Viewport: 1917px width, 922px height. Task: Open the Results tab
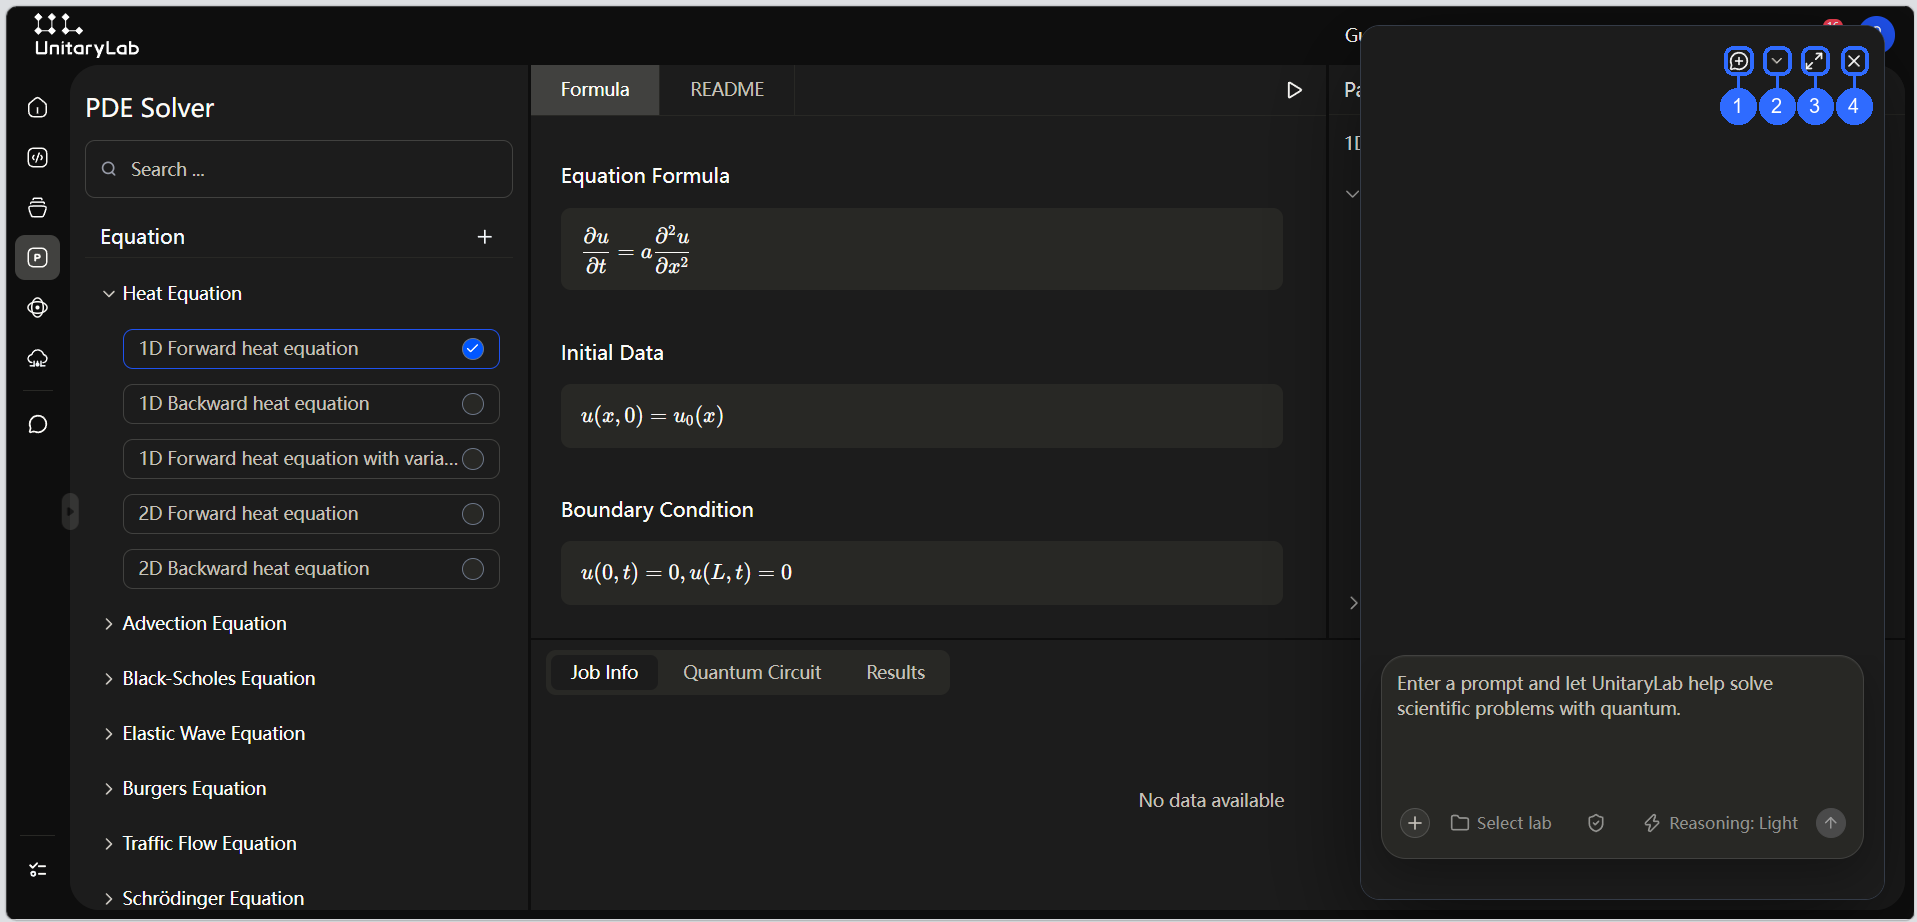pyautogui.click(x=896, y=673)
